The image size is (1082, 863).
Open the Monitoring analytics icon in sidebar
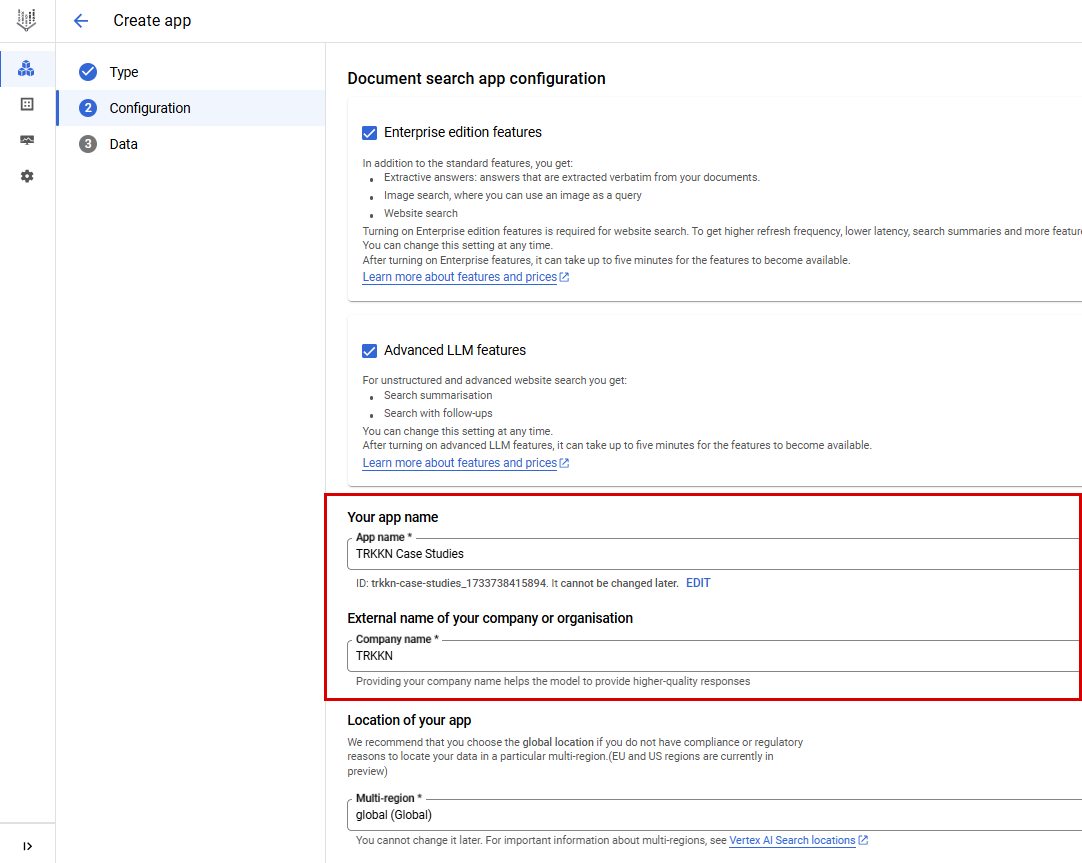tap(27, 140)
